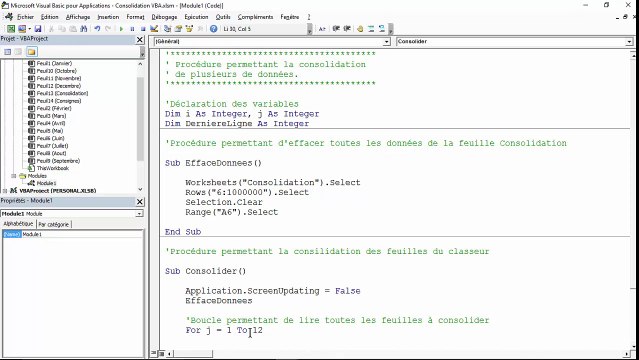639x360 pixels.
Task: Click the list properties icon left of Indent
Action: (322, 29)
